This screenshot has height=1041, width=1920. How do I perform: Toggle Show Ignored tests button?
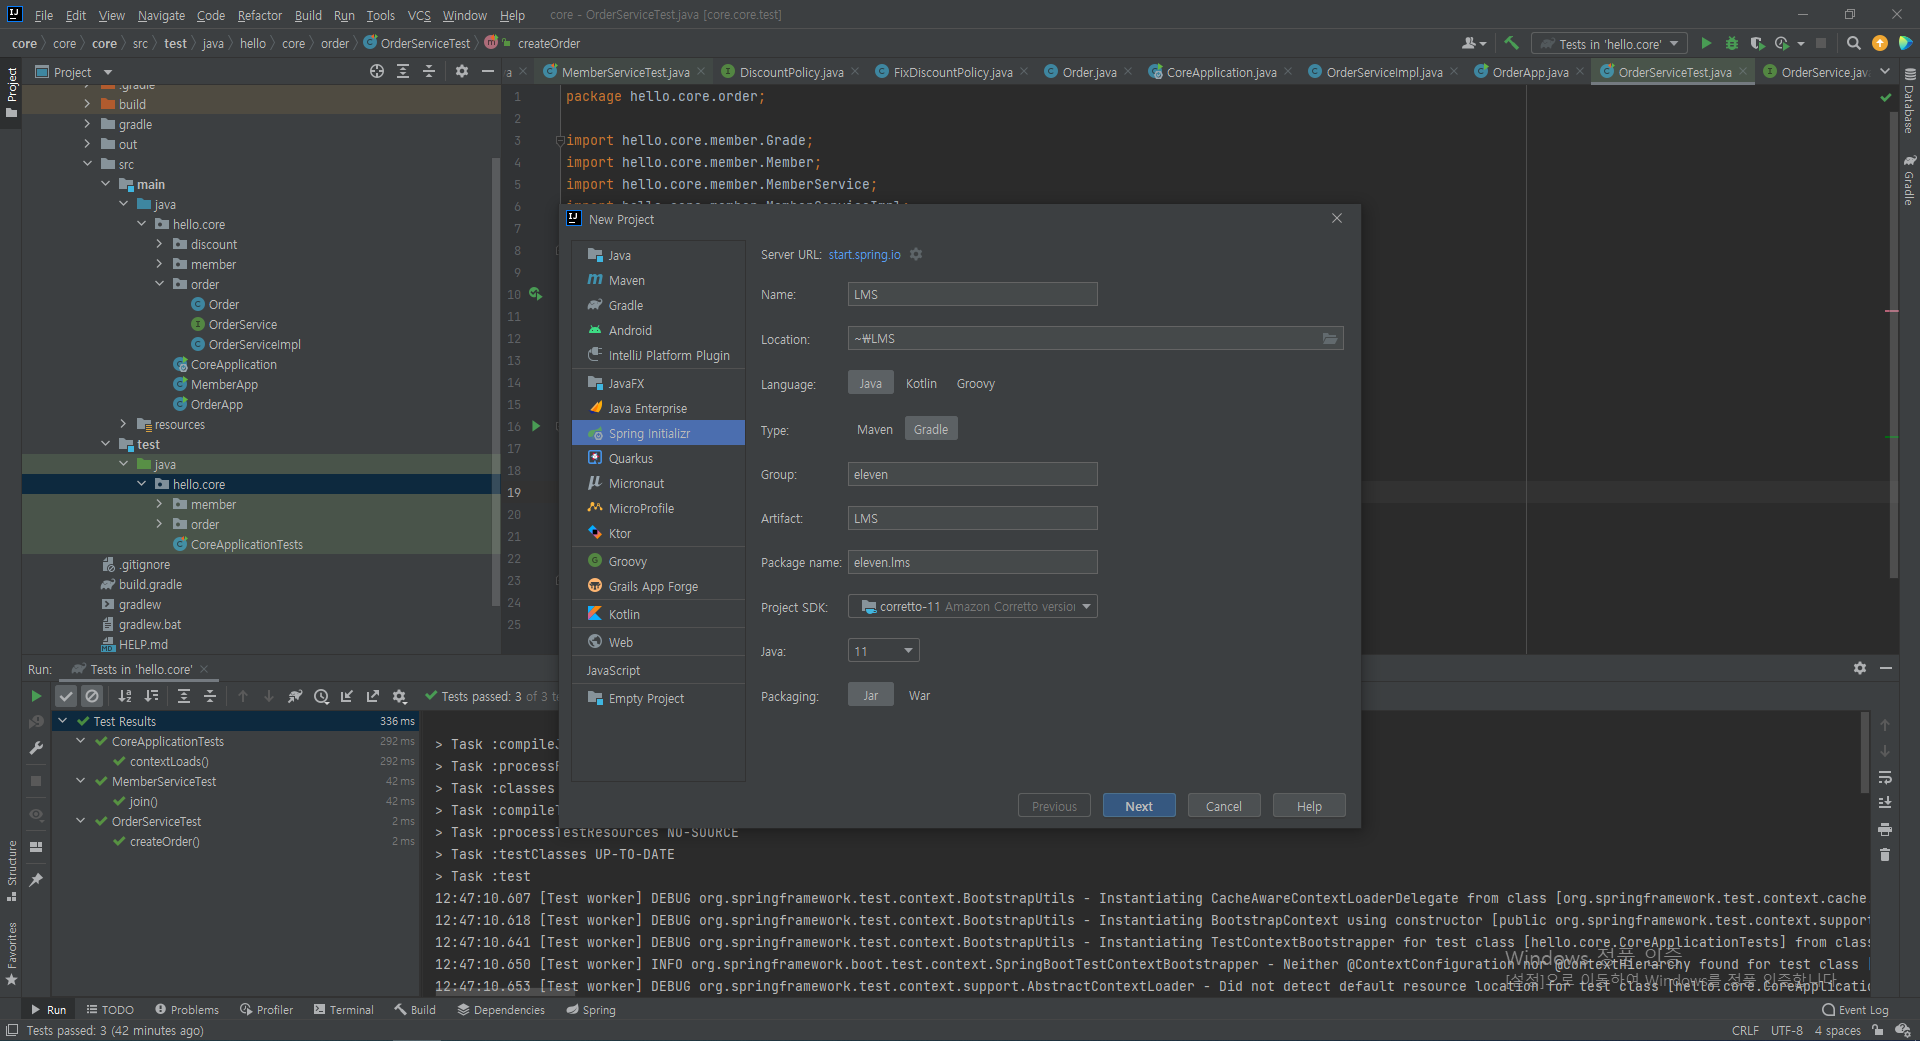click(92, 696)
